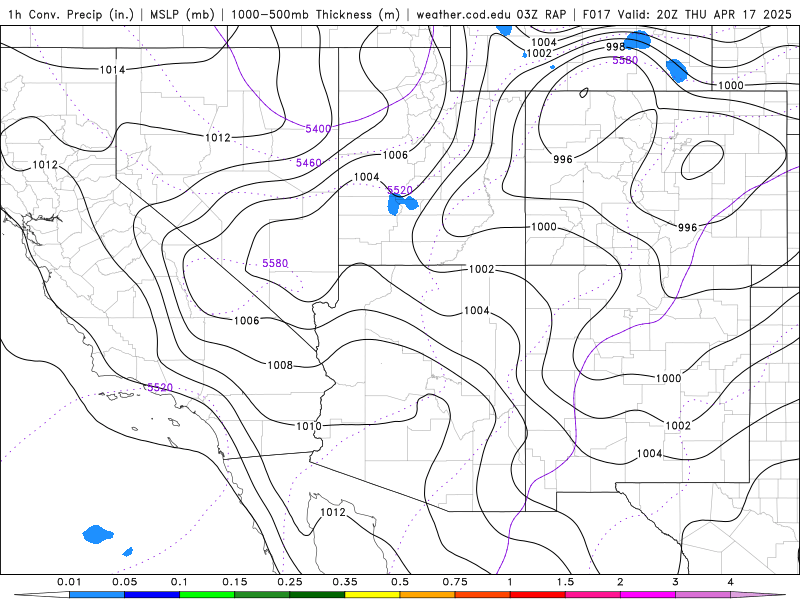Select the red 1 inch legend swatch
800x600 pixels.
coord(538,595)
